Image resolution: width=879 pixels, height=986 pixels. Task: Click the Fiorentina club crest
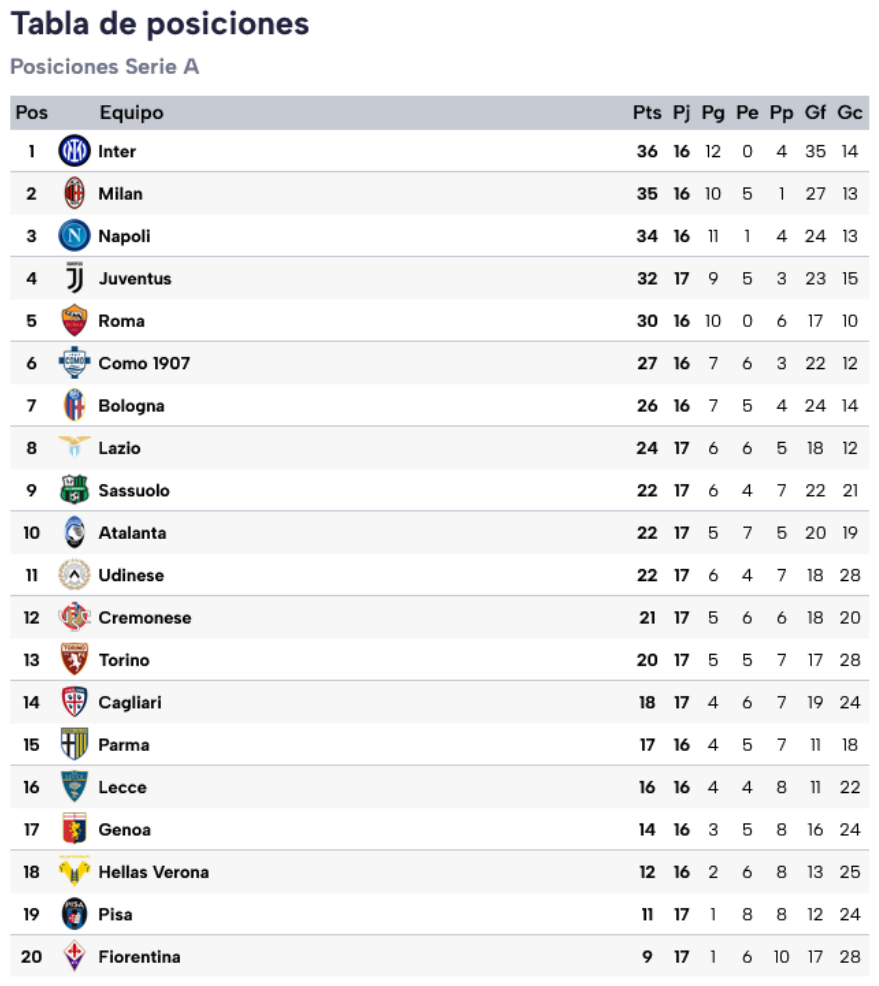tap(74, 957)
